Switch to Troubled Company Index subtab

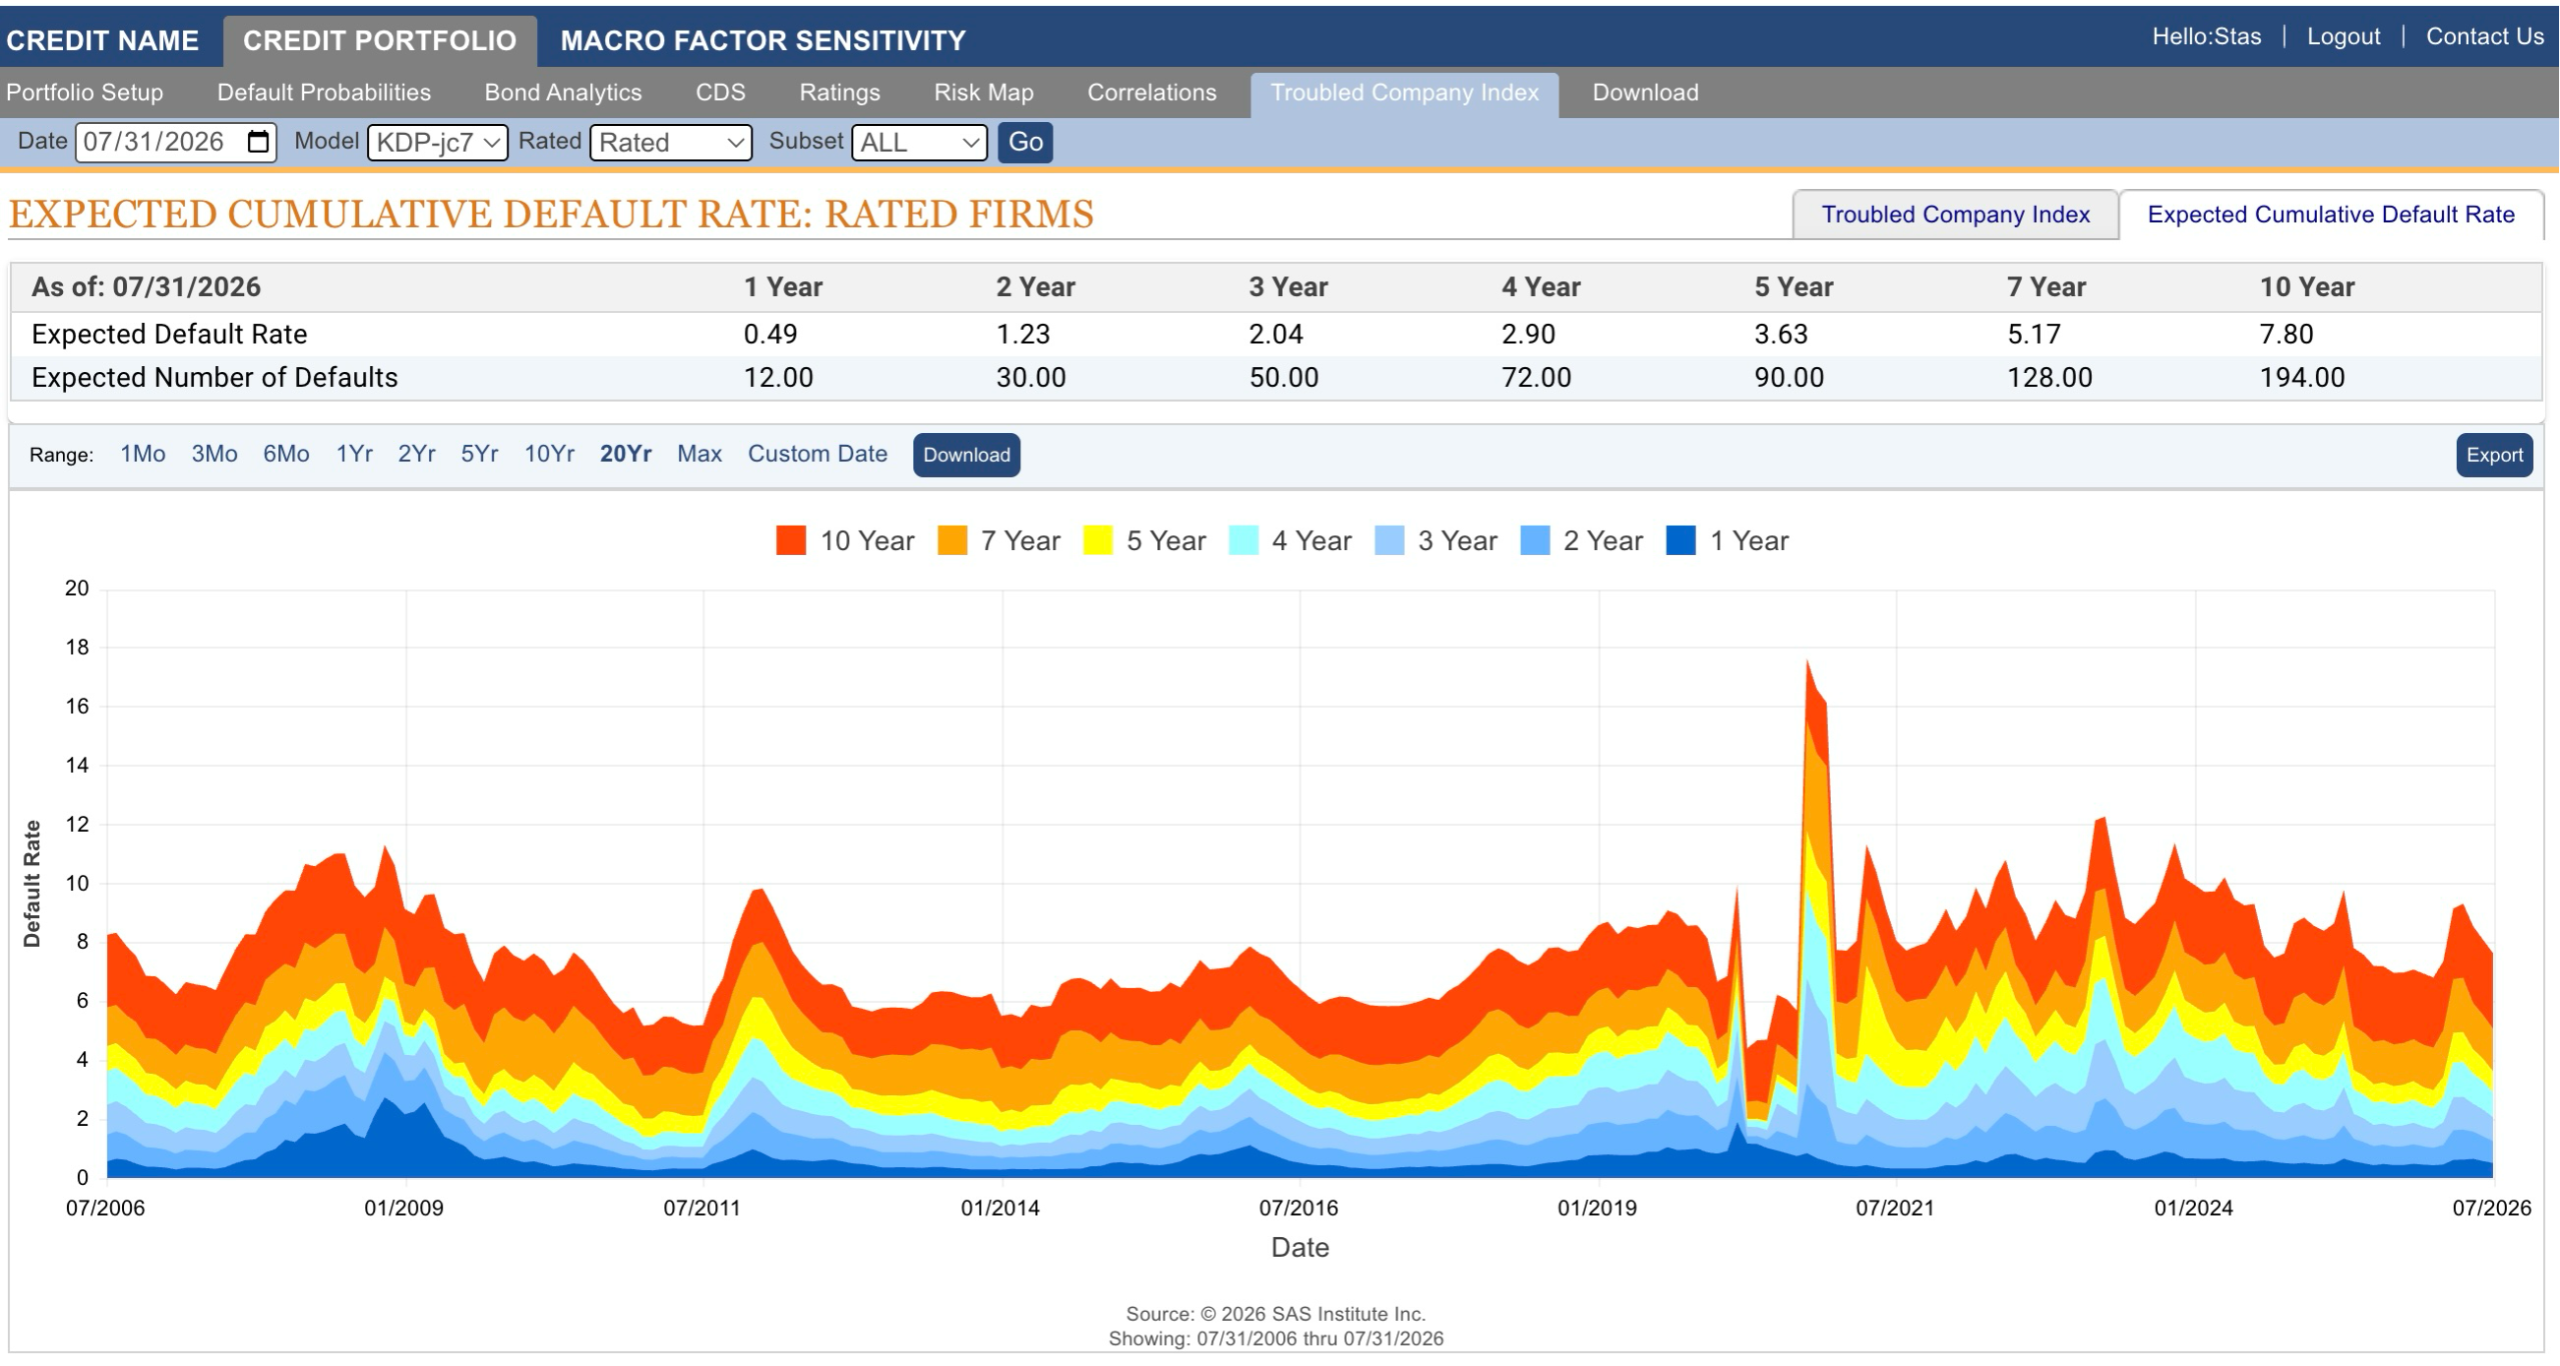pos(1955,214)
